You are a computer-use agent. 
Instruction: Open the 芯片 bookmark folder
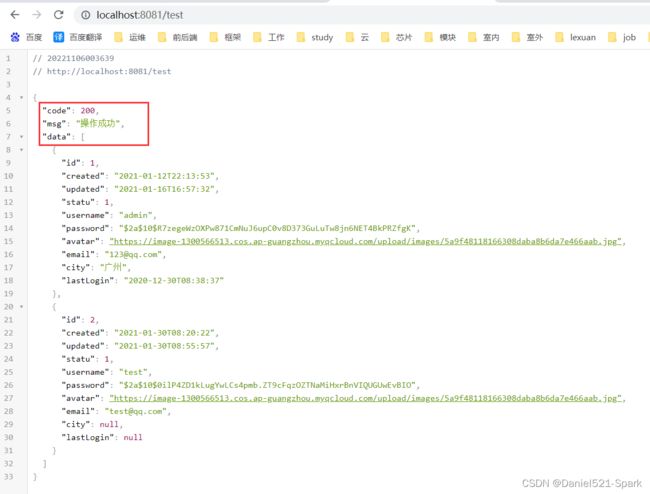(396, 37)
